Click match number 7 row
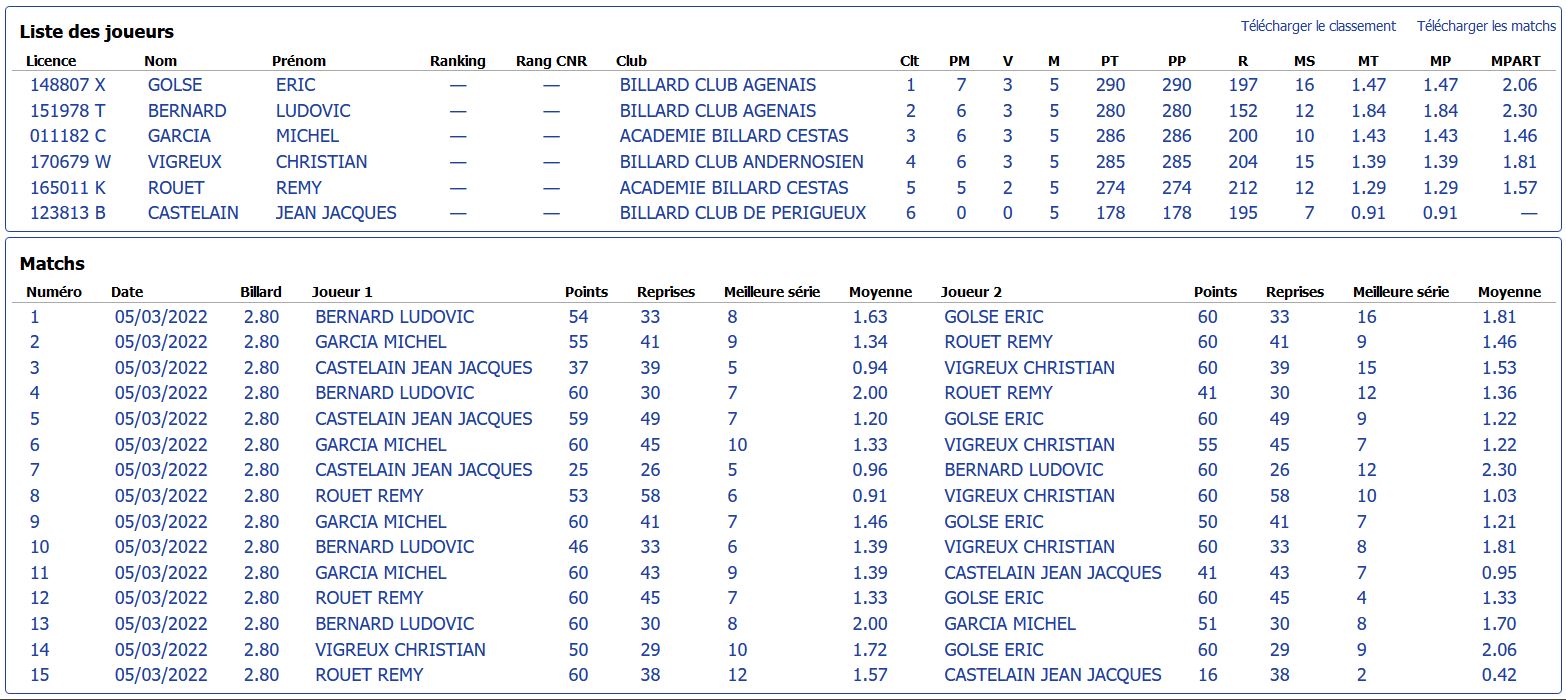 (783, 470)
